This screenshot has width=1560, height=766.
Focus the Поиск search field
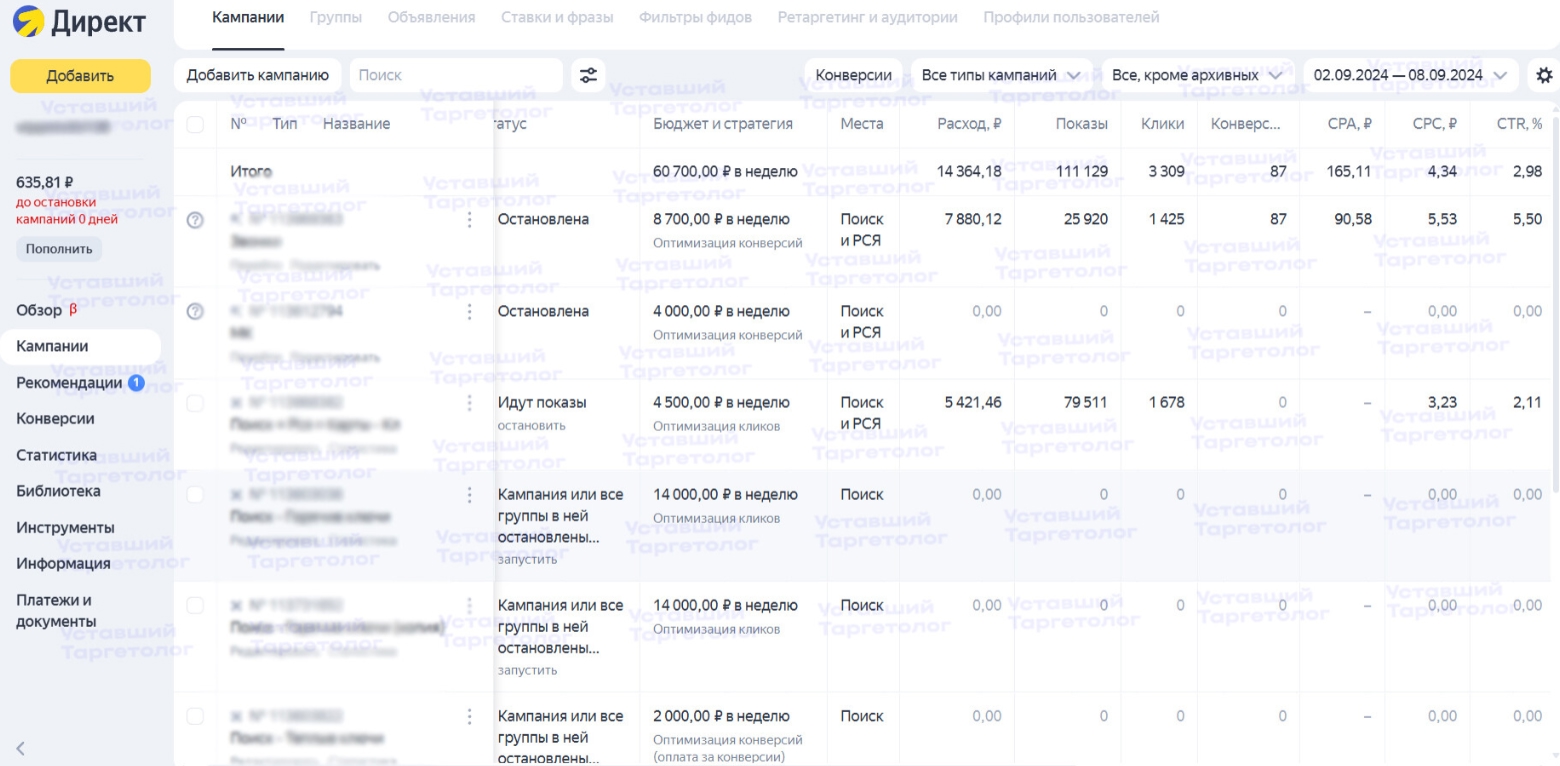click(x=456, y=75)
